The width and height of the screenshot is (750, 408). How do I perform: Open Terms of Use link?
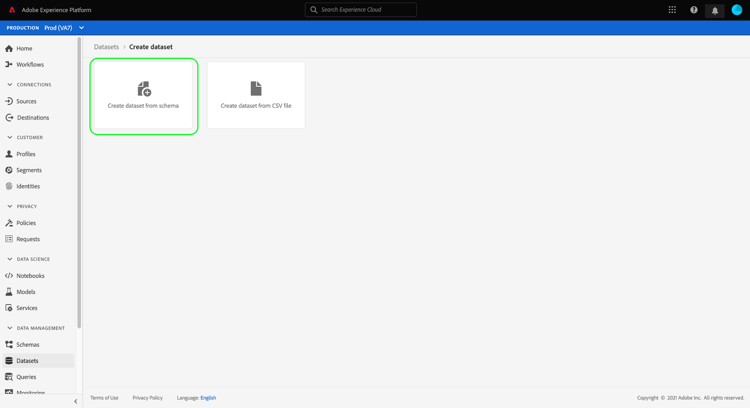pos(104,398)
